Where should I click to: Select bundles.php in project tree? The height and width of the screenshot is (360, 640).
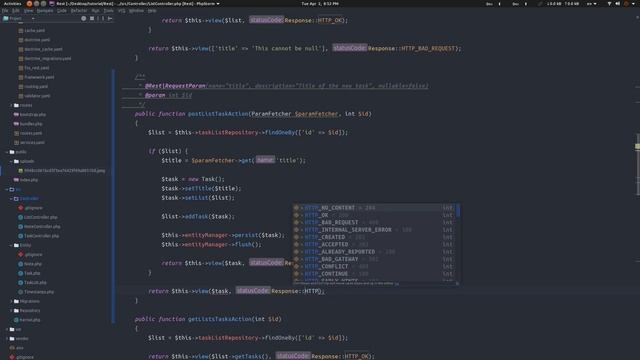click(28, 124)
